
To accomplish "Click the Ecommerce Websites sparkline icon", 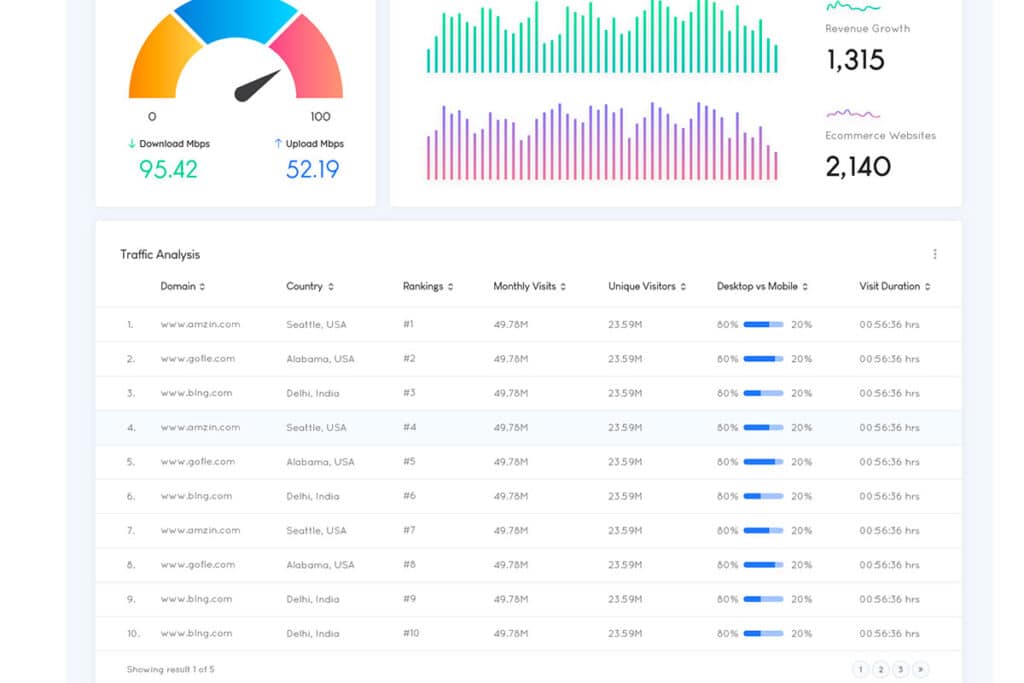I will pos(852,114).
